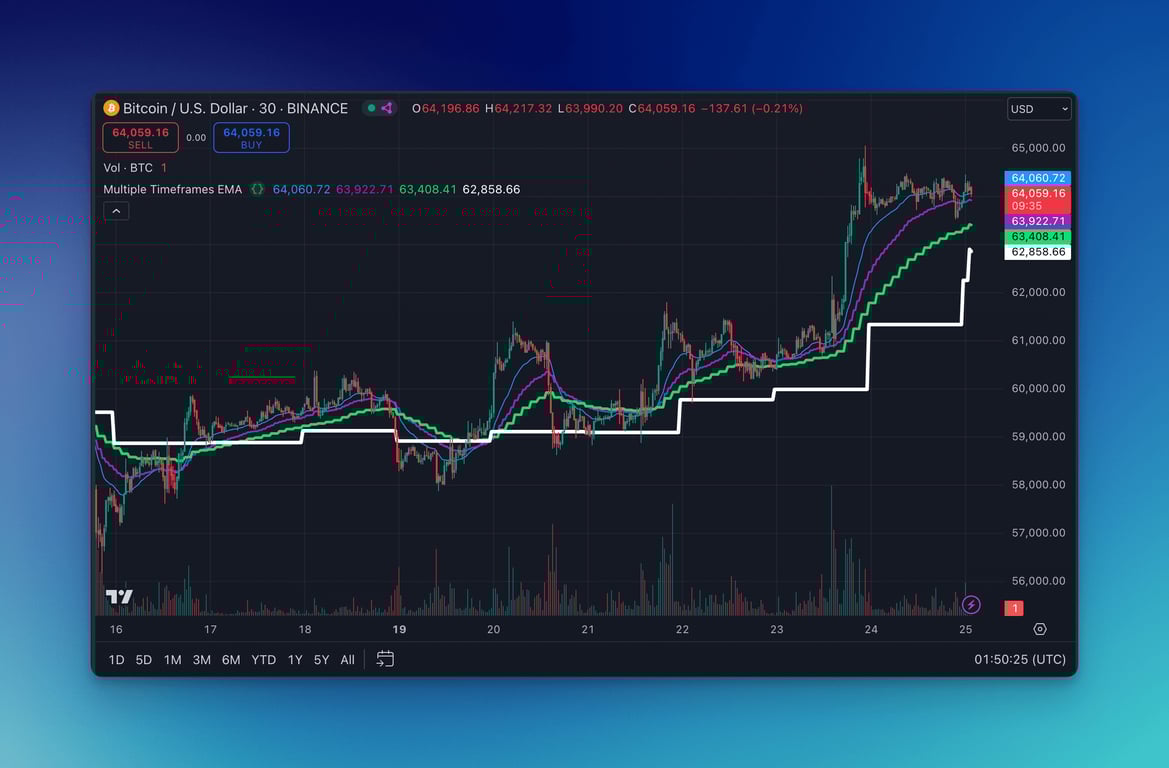Open timezone menu at 01:50:25 (UTC)

(1019, 659)
